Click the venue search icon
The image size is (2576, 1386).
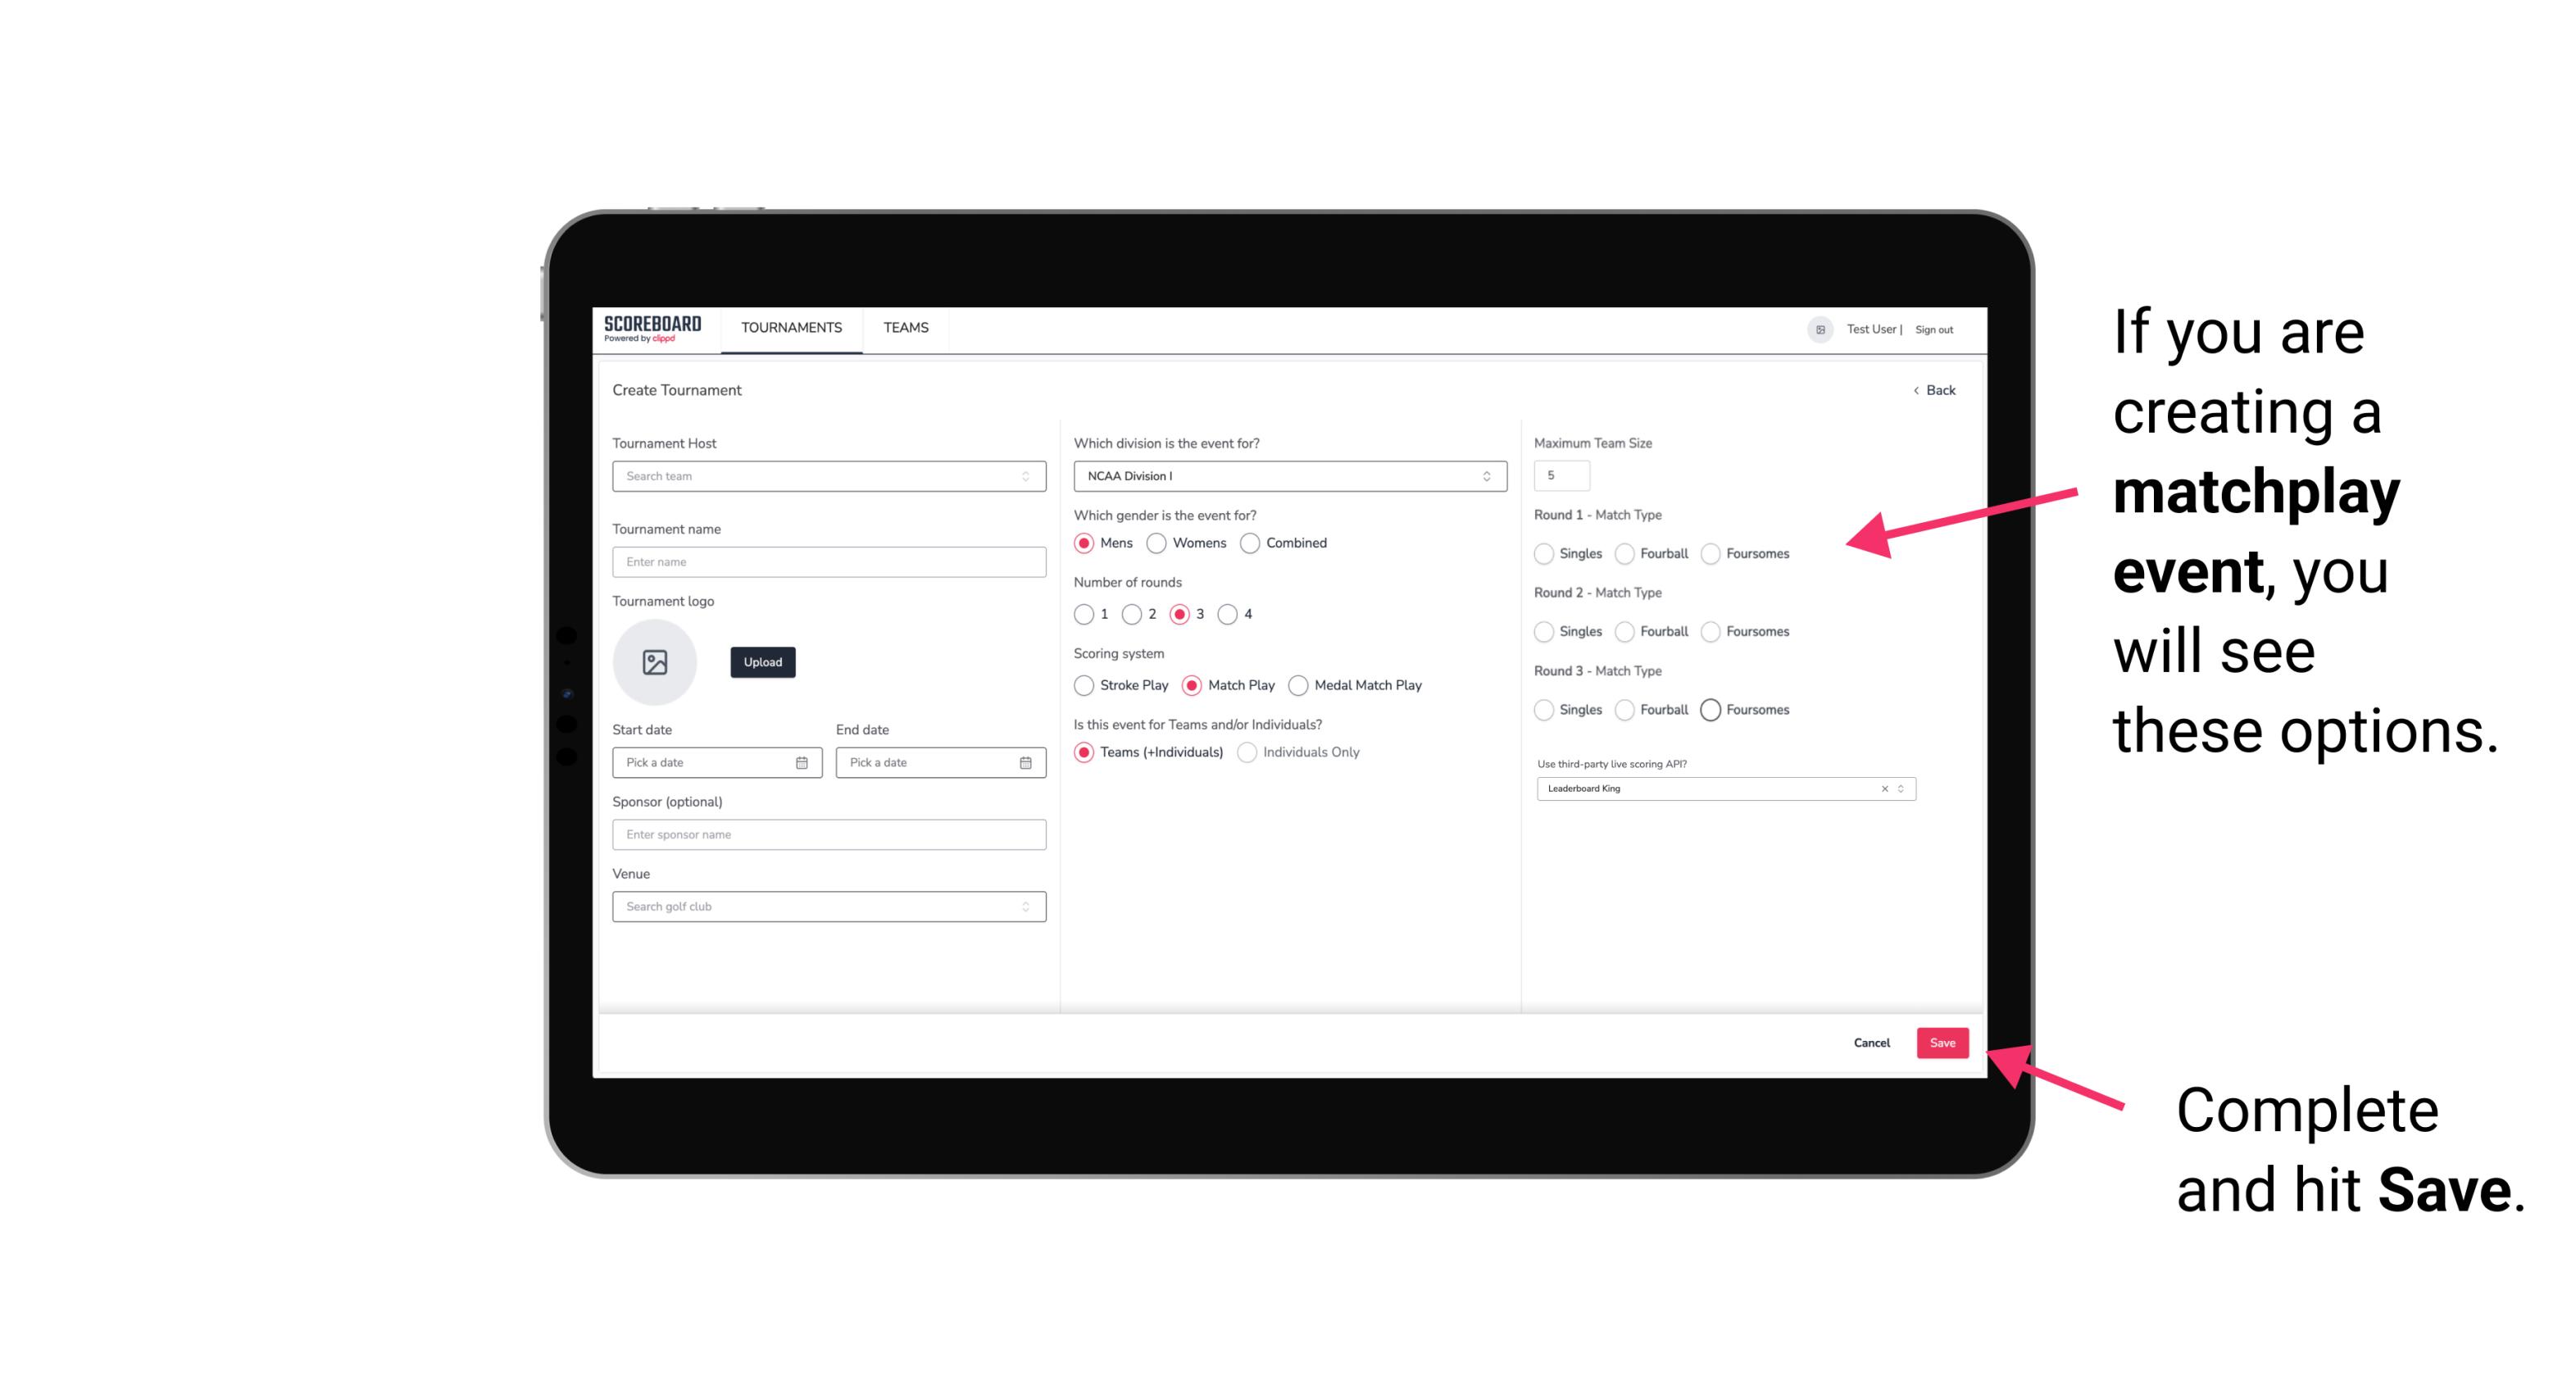pyautogui.click(x=1024, y=907)
